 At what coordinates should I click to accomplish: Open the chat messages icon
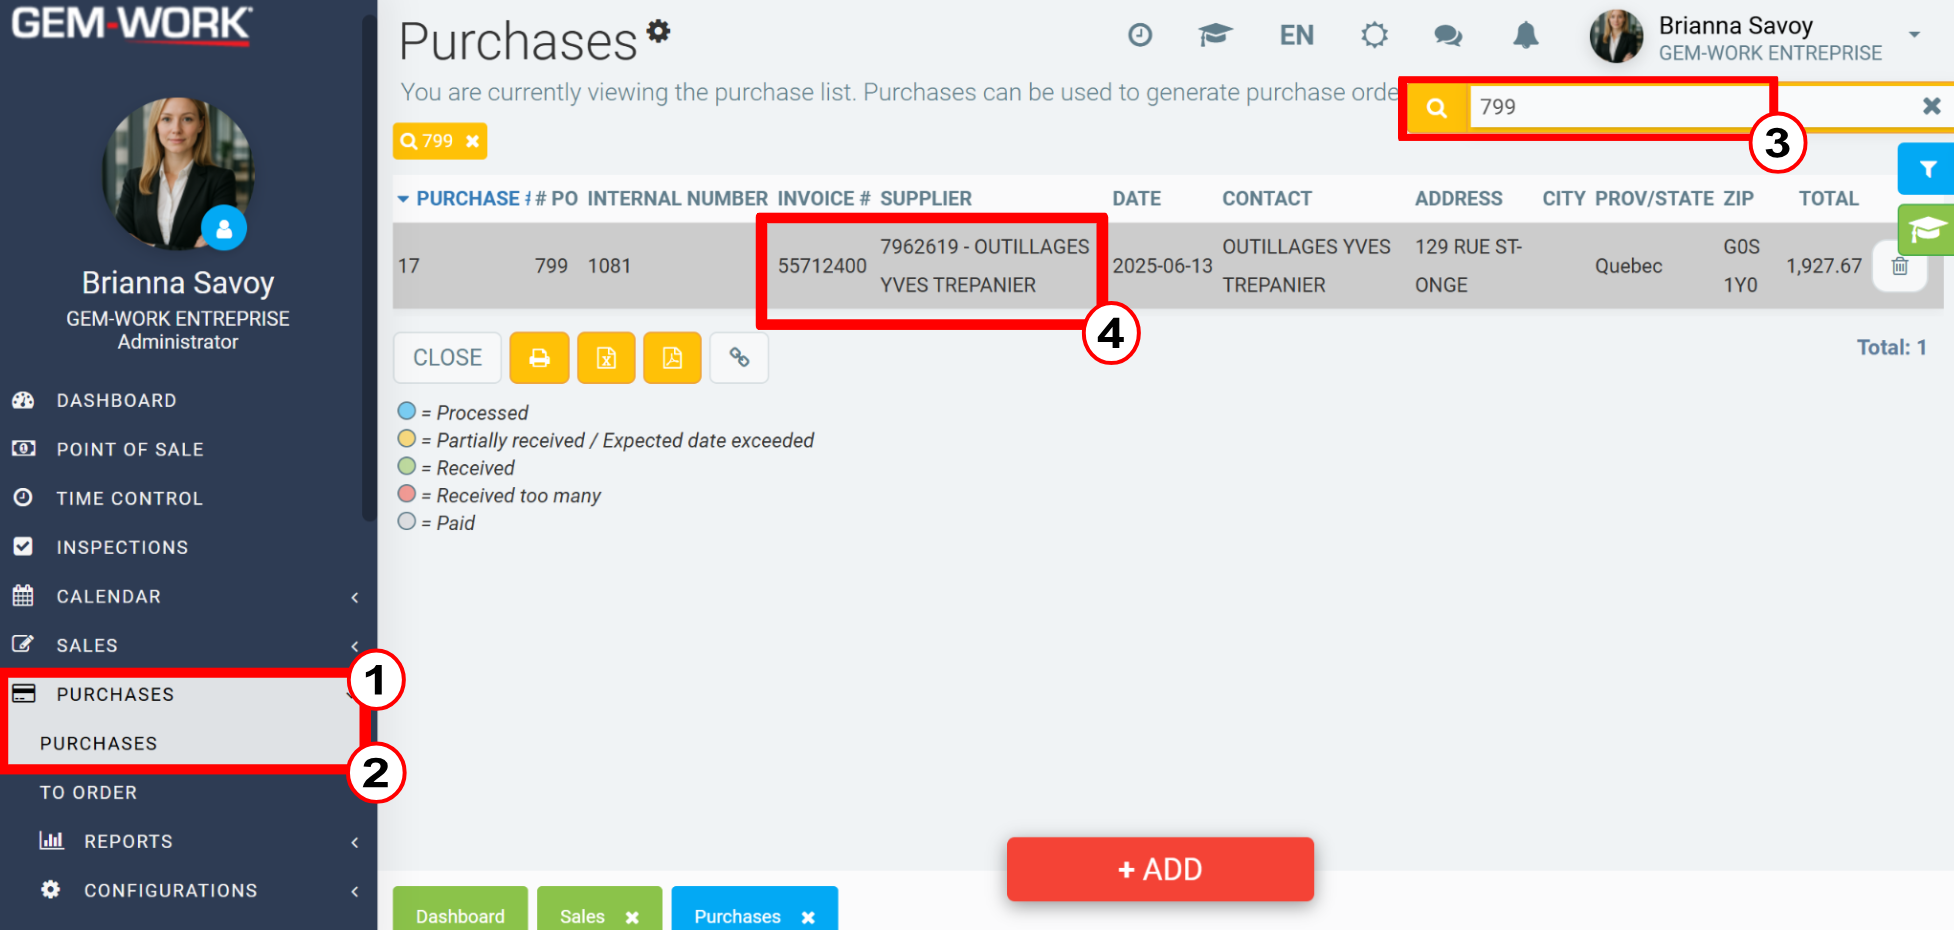[x=1448, y=36]
